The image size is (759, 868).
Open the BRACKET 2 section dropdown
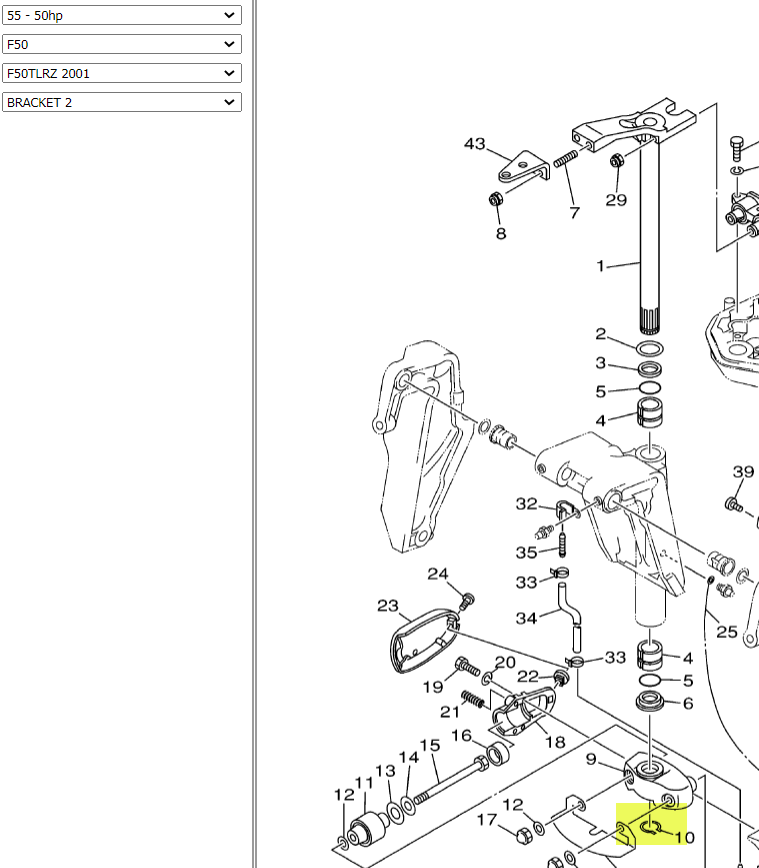(x=122, y=102)
